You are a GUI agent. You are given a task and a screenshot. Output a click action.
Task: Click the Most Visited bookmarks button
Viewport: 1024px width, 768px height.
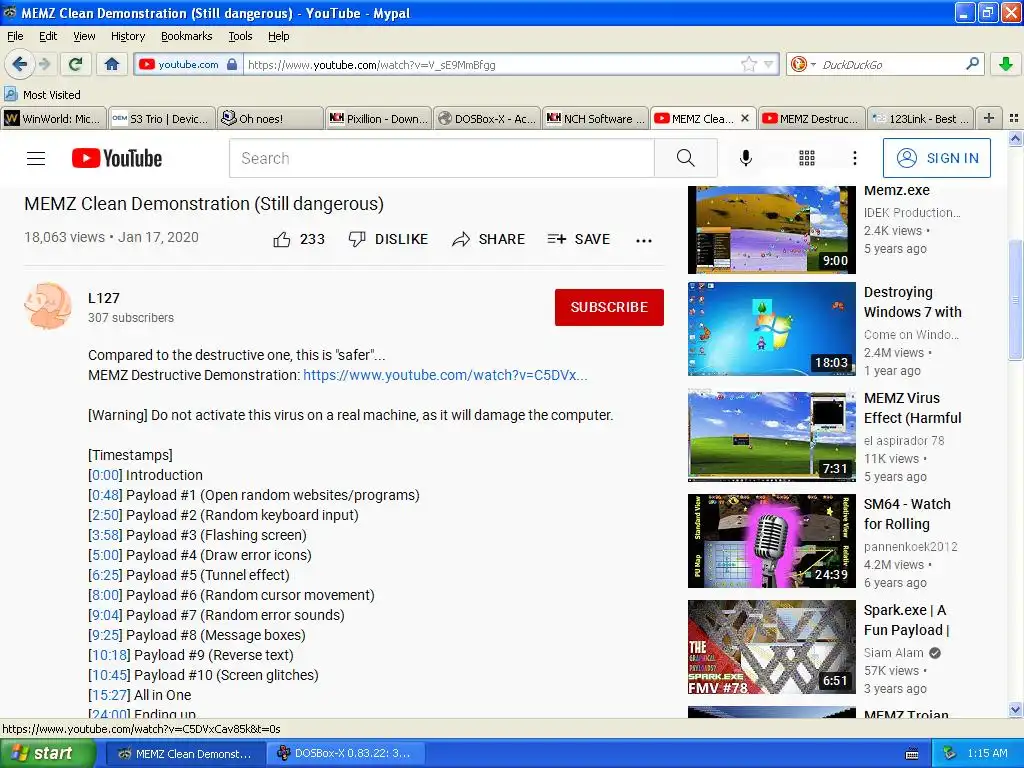pyautogui.click(x=42, y=95)
